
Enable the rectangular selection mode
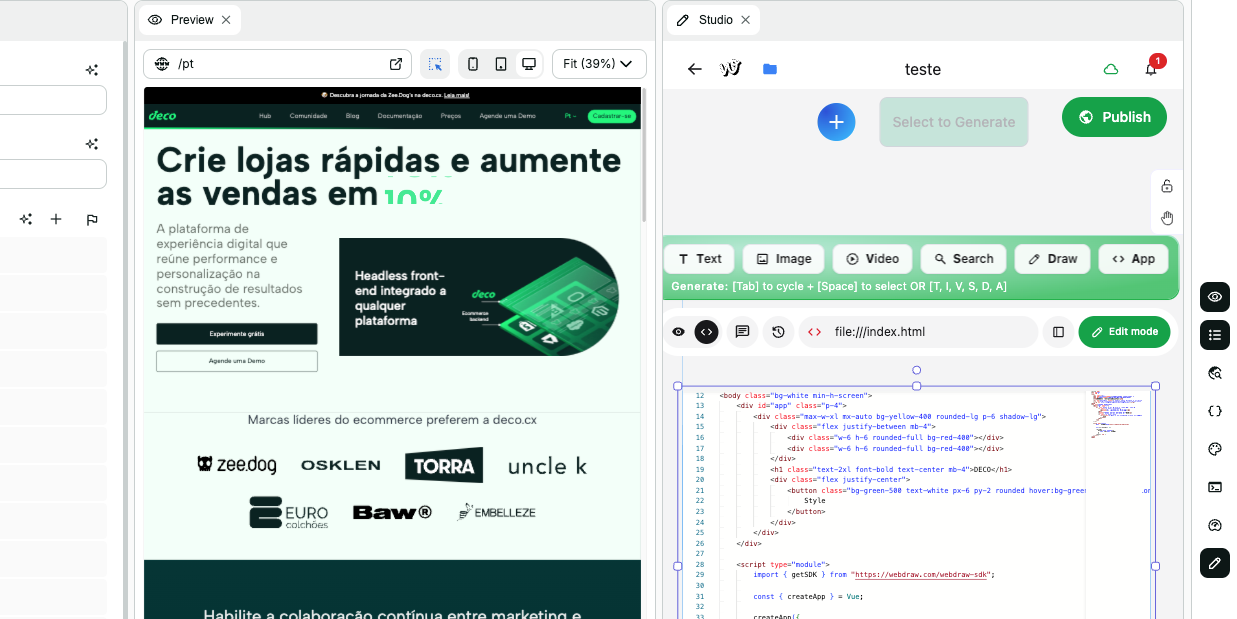point(435,63)
